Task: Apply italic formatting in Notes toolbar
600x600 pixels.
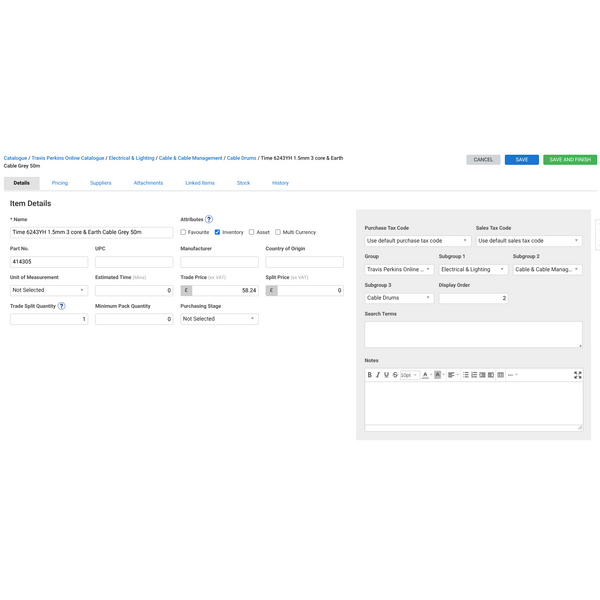Action: [378, 375]
